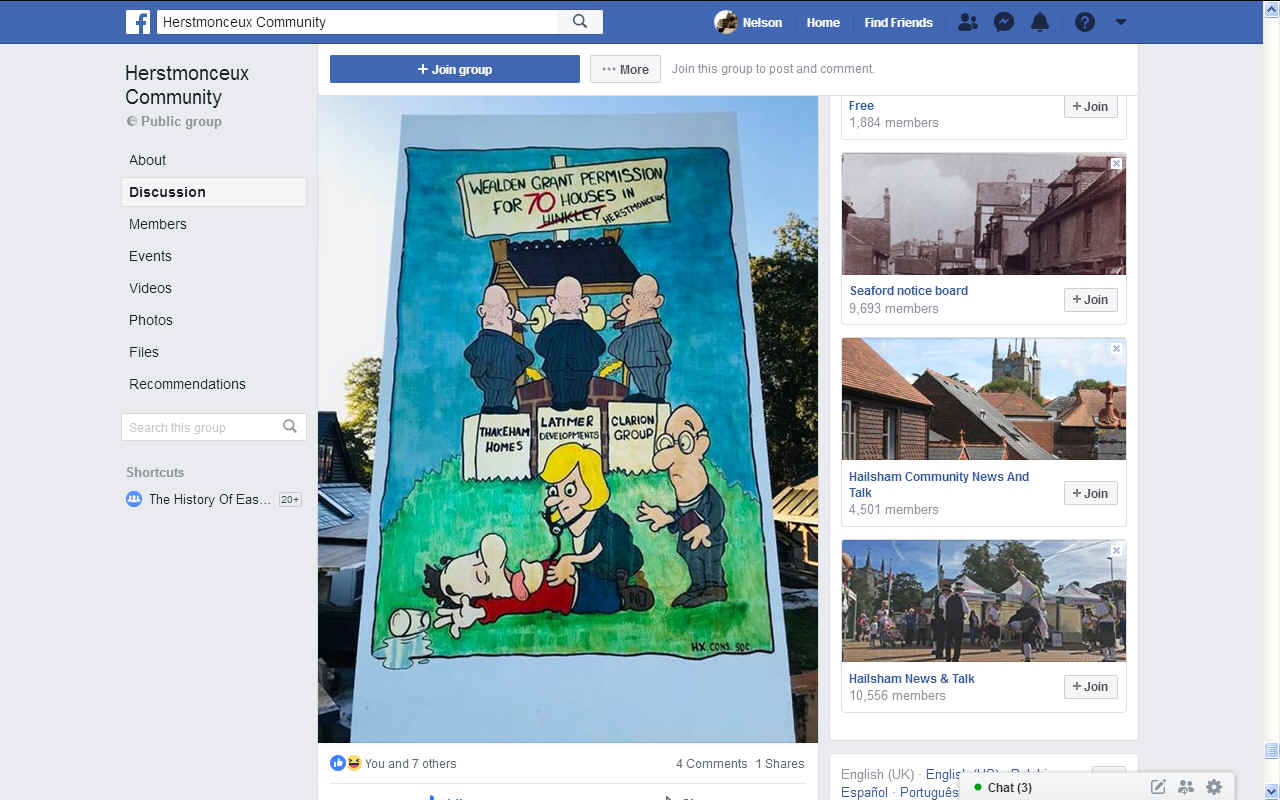
Task: Join Hailsham News & Talk group
Action: coord(1090,686)
